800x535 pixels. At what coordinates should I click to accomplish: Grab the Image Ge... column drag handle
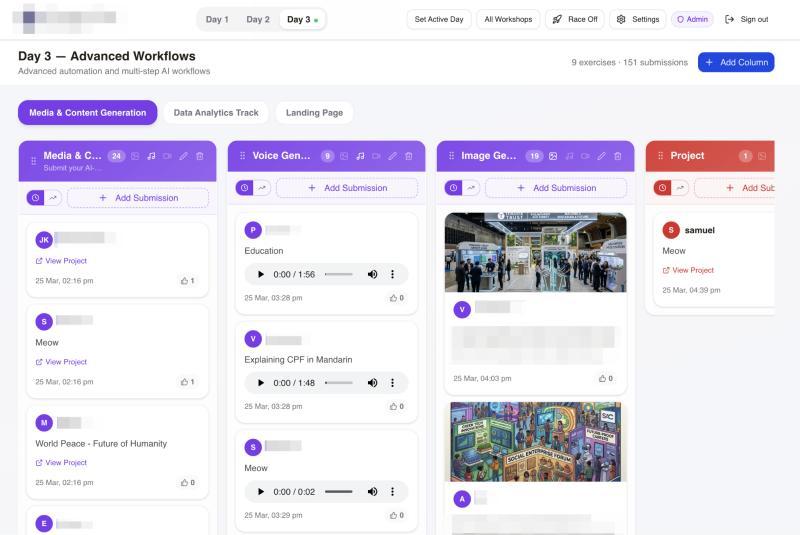pyautogui.click(x=452, y=156)
